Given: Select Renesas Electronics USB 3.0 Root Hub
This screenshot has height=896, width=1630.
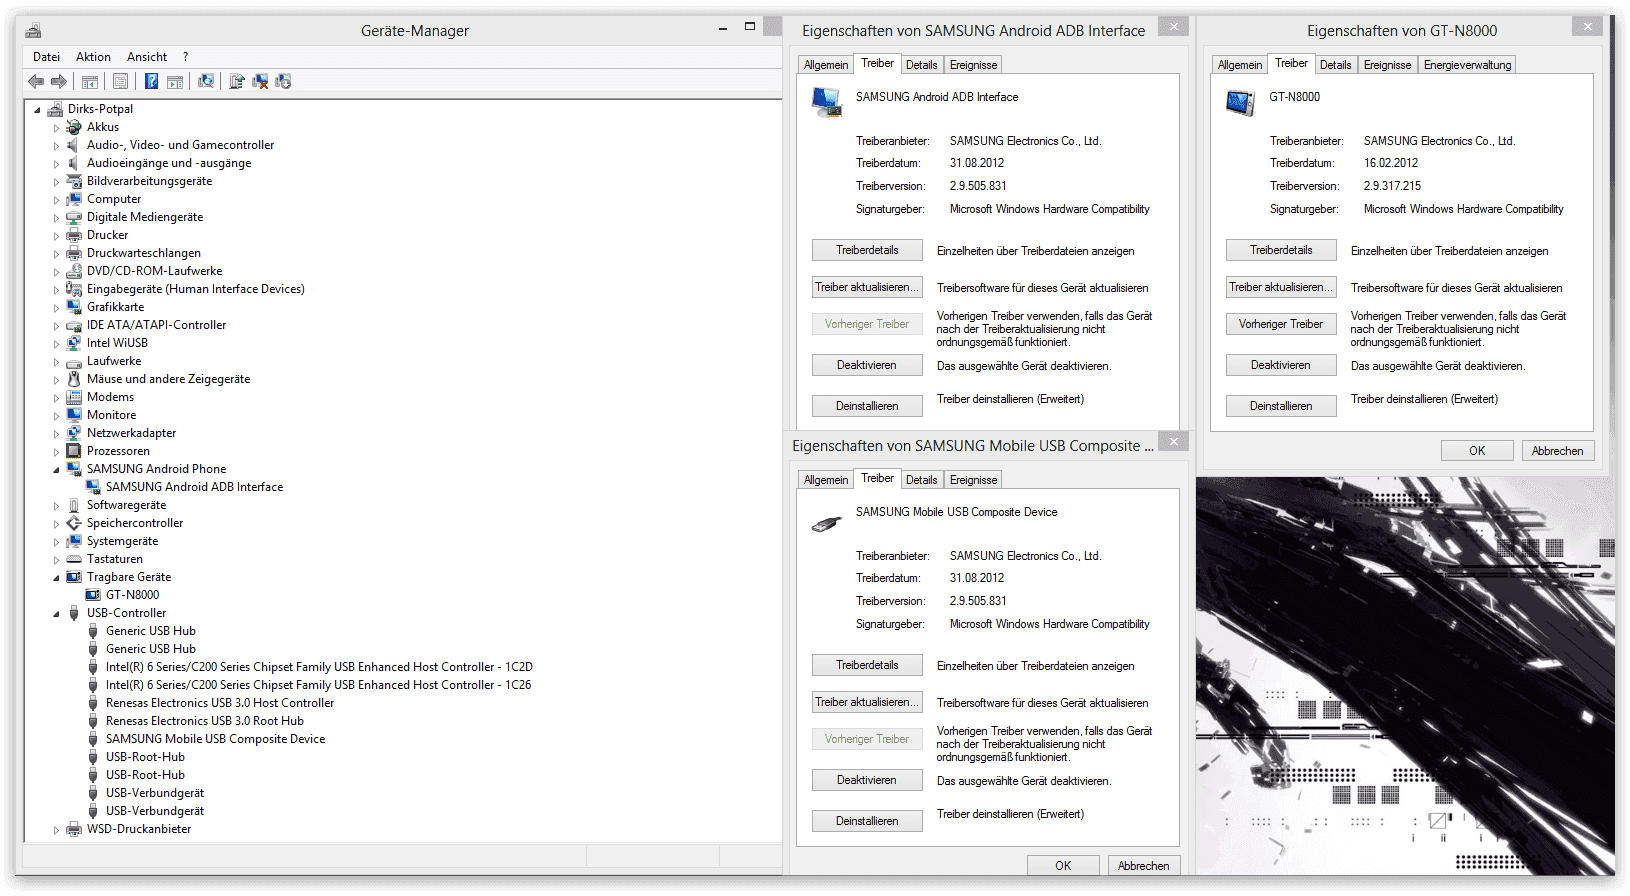Looking at the screenshot, I should [x=204, y=721].
